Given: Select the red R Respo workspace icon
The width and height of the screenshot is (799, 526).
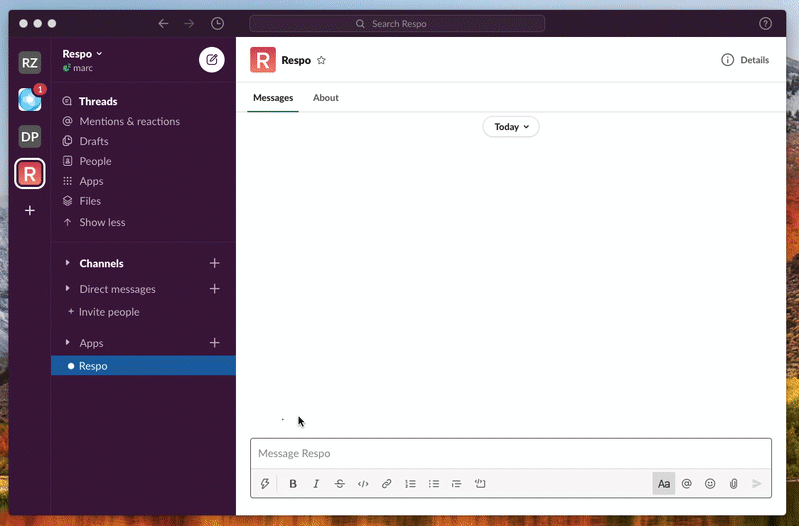Looking at the screenshot, I should pyautogui.click(x=30, y=174).
